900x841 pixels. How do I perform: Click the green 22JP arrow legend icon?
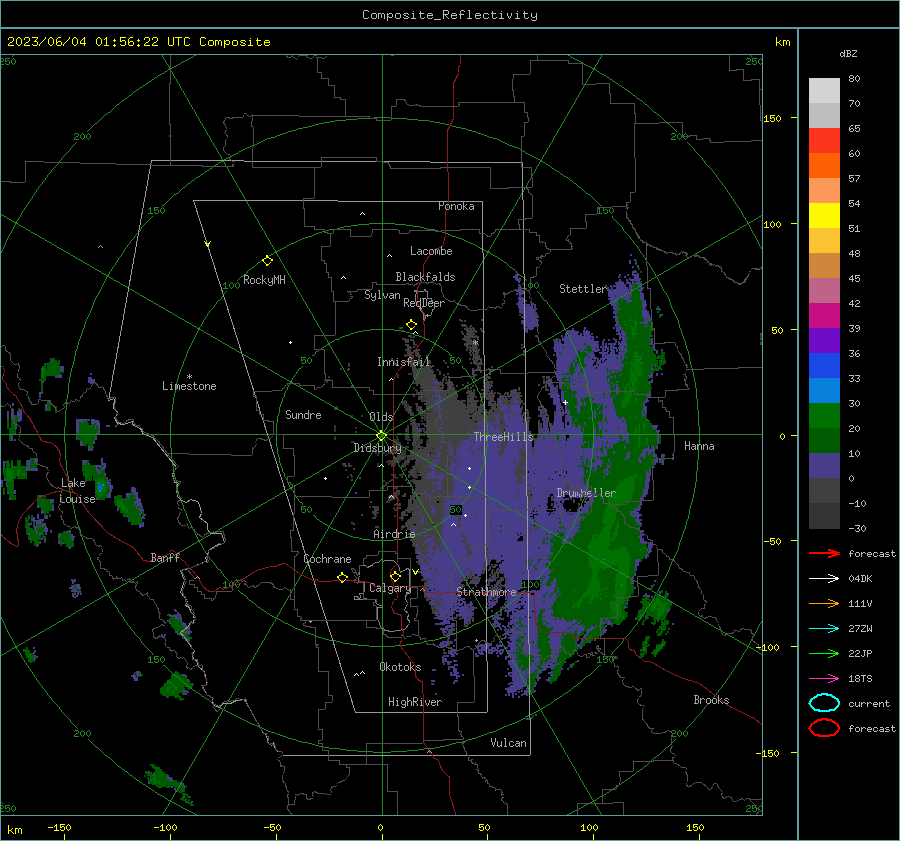[824, 653]
